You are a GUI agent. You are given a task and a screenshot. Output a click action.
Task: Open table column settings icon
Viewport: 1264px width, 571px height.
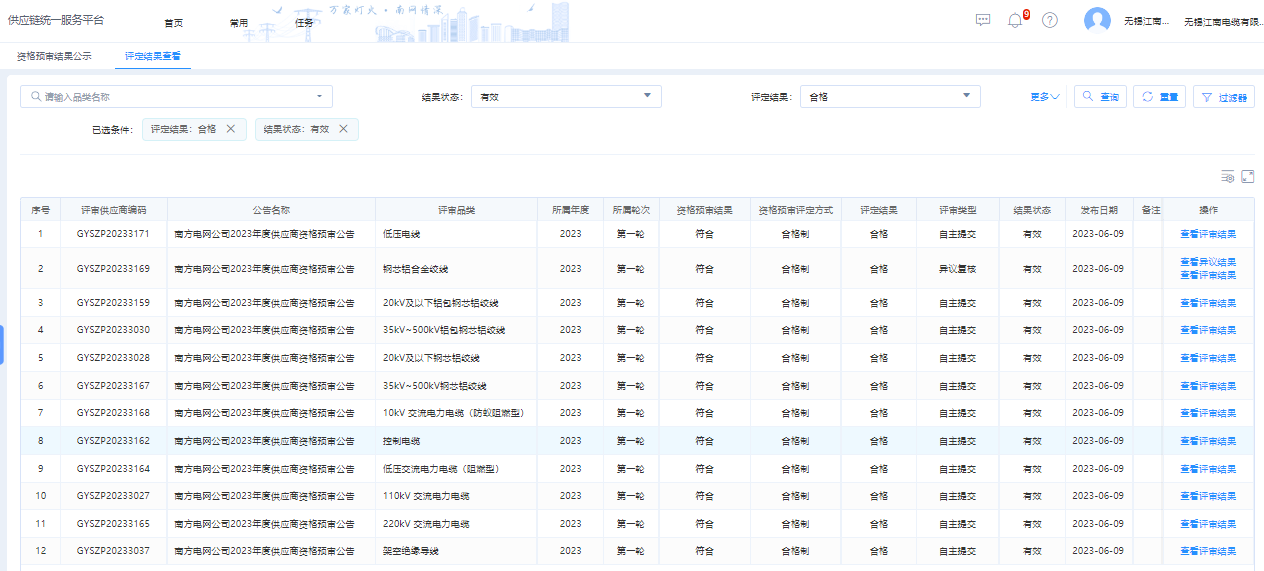click(x=1227, y=177)
